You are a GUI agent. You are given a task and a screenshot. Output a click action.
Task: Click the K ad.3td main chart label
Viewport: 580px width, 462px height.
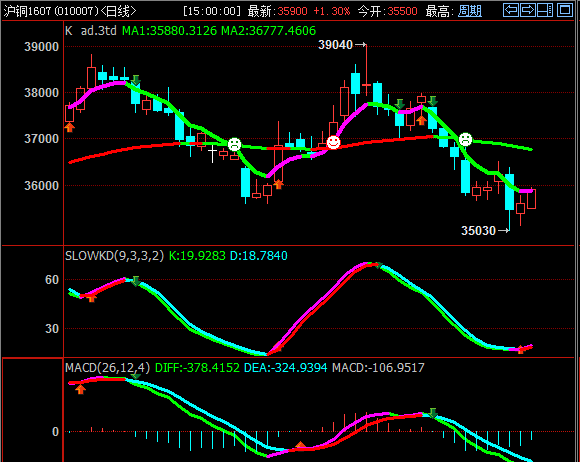coord(91,30)
